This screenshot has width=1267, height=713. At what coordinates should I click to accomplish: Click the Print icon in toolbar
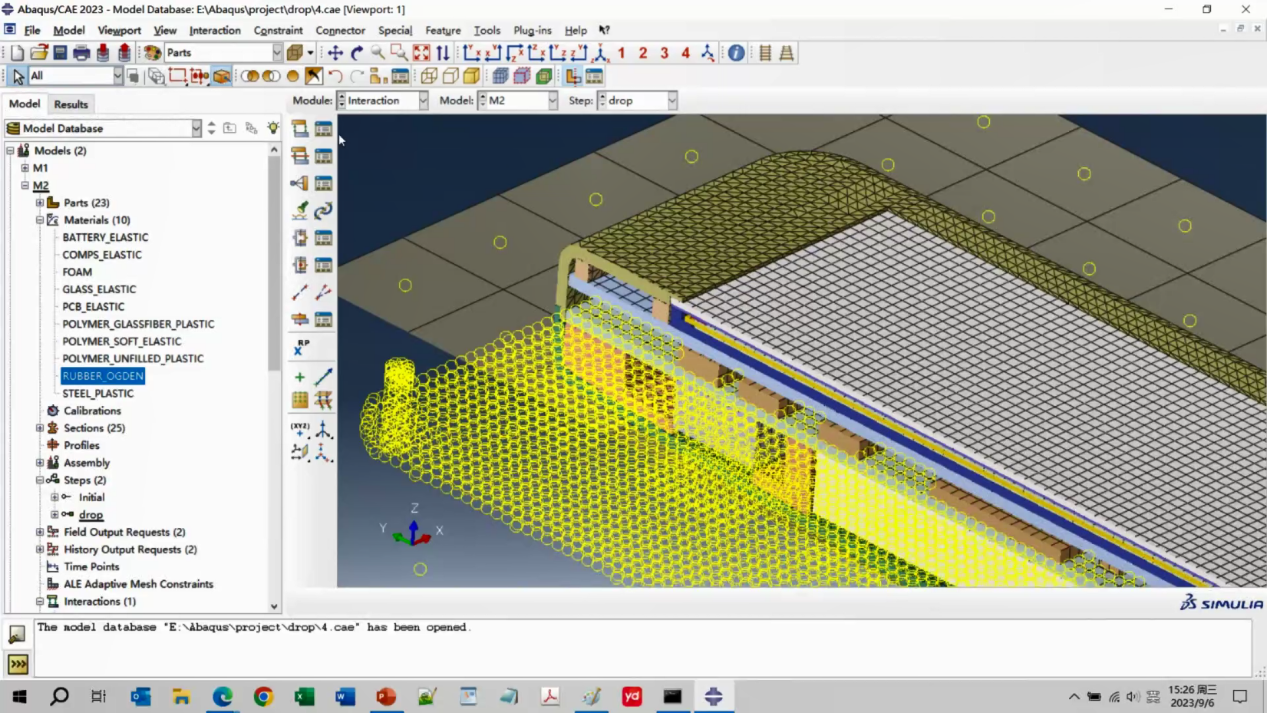tap(81, 53)
